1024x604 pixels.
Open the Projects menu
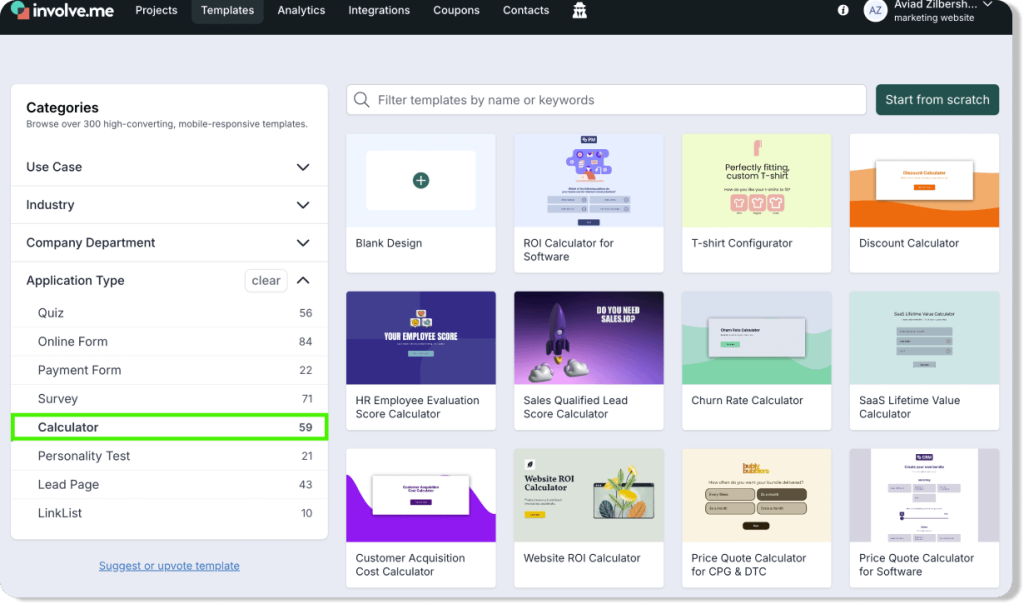[156, 10]
